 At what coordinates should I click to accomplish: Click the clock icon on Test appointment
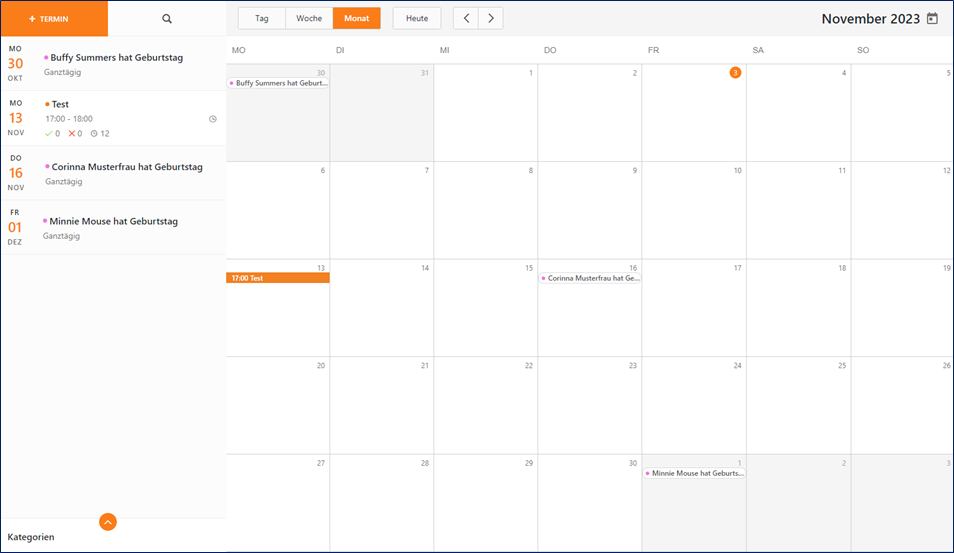coord(212,119)
